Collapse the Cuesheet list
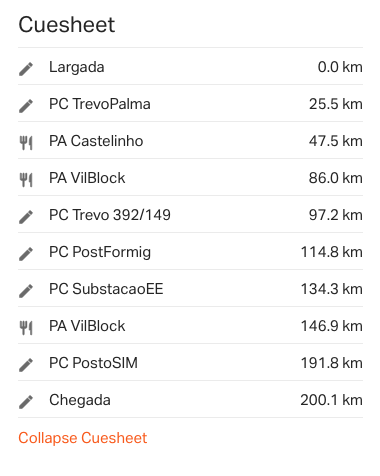The image size is (380, 476). 82,438
